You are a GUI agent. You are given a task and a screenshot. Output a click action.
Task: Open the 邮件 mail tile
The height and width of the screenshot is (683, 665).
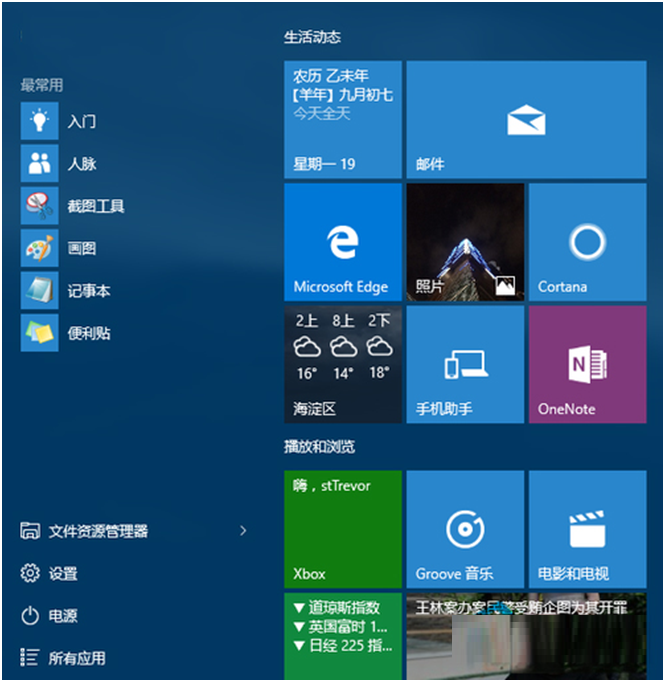[x=526, y=120]
